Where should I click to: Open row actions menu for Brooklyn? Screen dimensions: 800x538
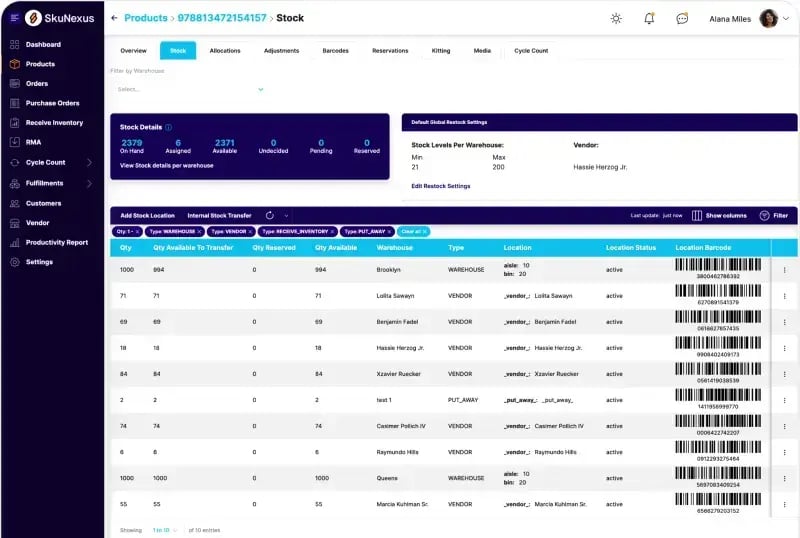point(784,270)
